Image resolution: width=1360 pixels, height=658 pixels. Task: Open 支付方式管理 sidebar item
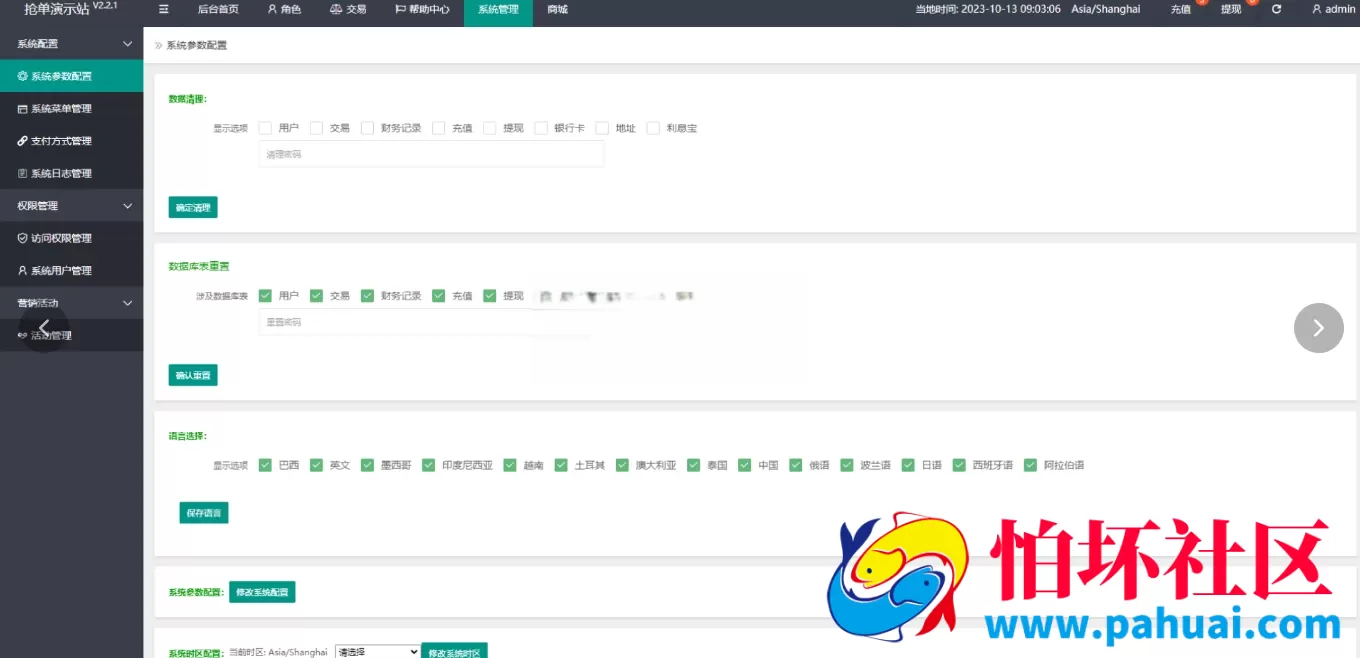pyautogui.click(x=61, y=141)
